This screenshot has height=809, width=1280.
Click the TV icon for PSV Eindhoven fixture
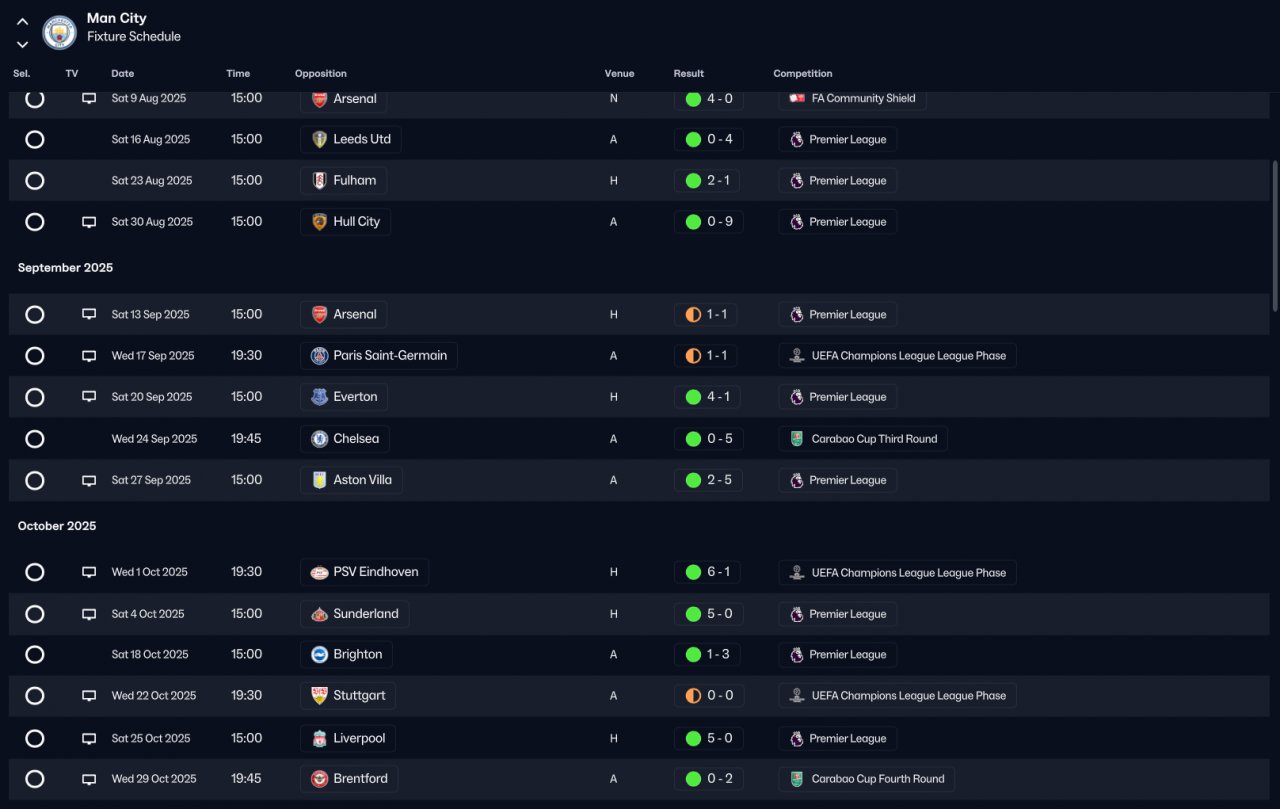(89, 572)
